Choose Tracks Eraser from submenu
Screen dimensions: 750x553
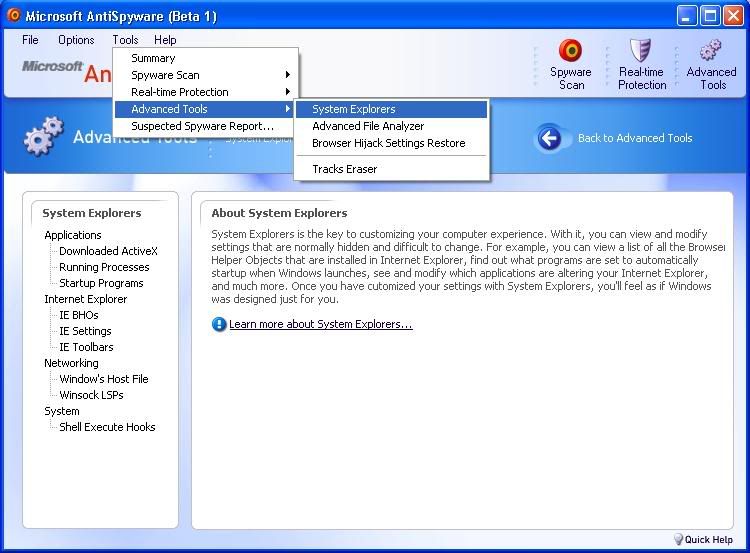[391, 169]
